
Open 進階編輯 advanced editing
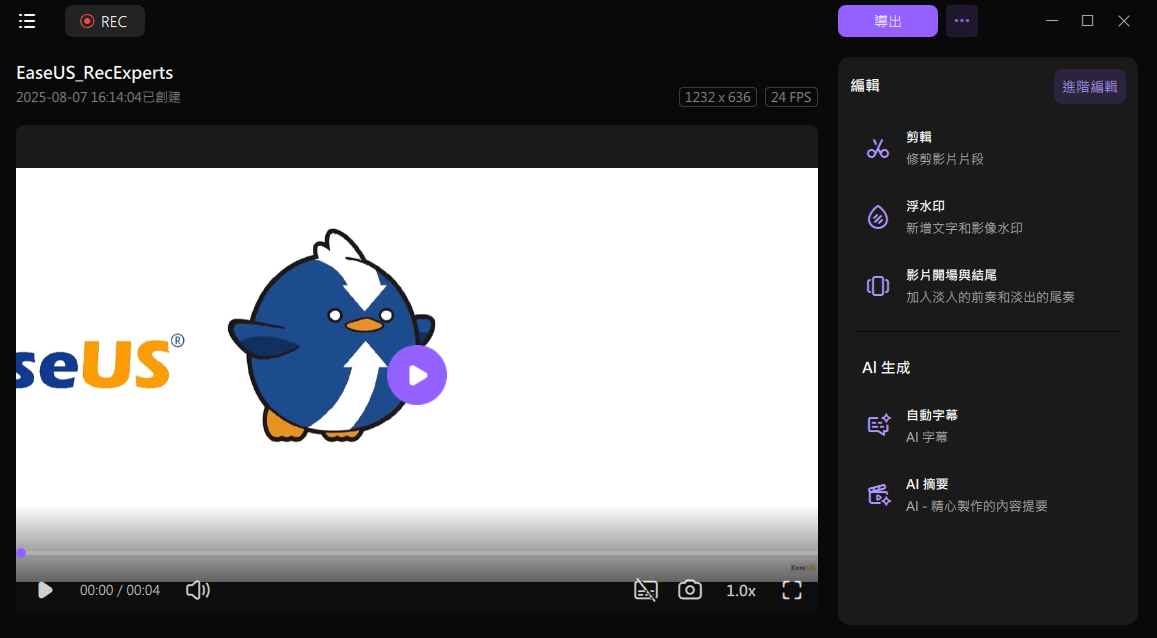tap(1090, 86)
